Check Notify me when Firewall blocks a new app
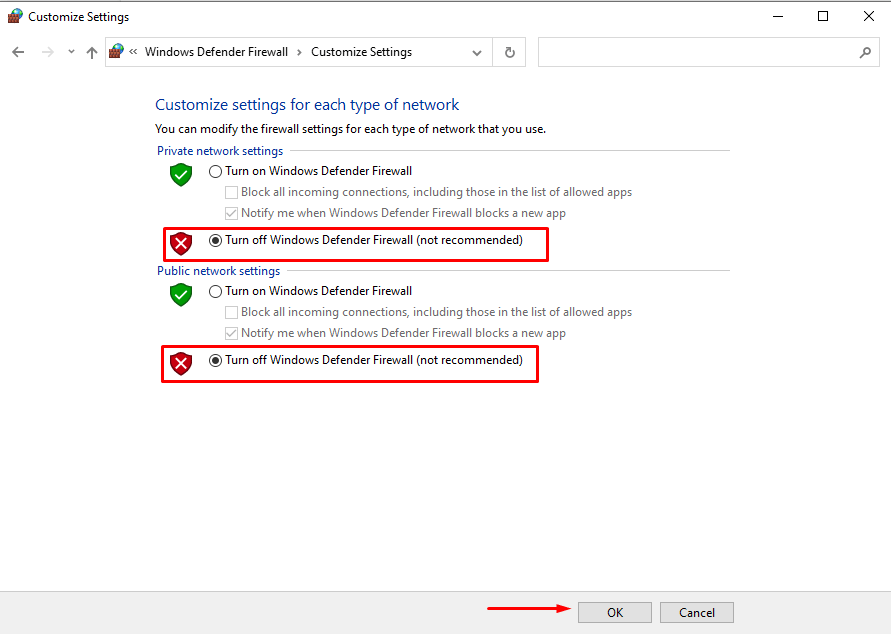Image resolution: width=891 pixels, height=634 pixels. 231,212
